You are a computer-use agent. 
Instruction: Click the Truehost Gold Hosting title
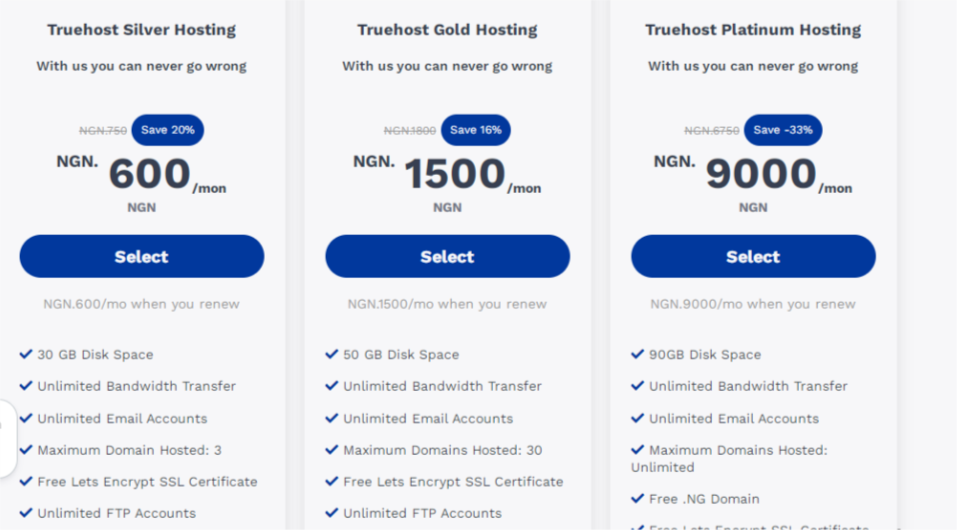[447, 30]
